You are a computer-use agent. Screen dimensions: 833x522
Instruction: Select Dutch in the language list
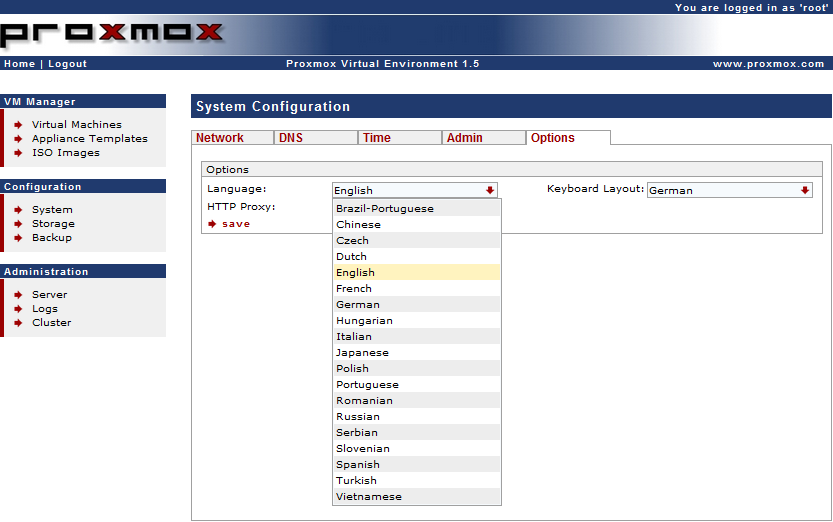(417, 256)
